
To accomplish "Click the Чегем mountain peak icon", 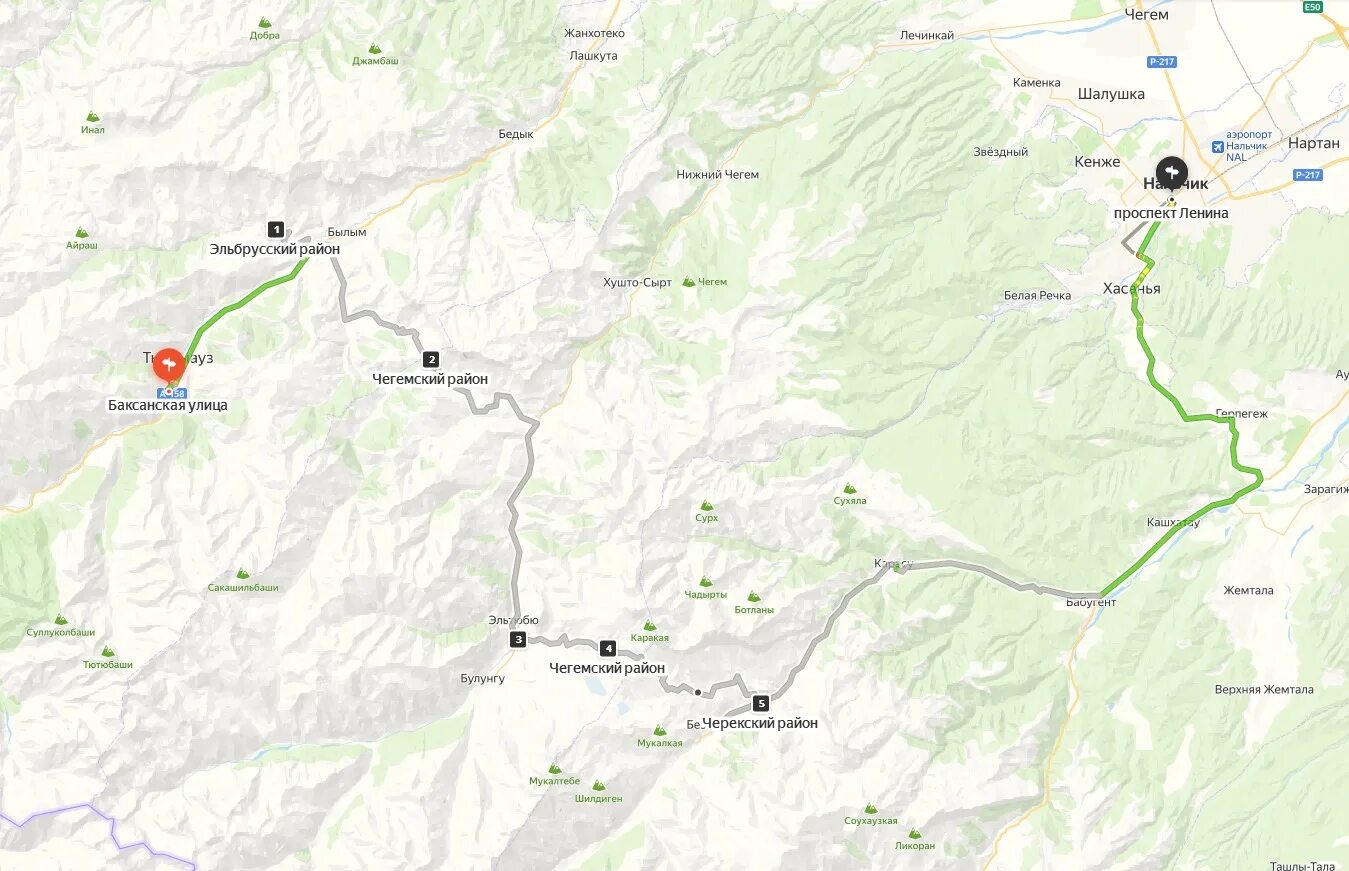I will (x=688, y=282).
